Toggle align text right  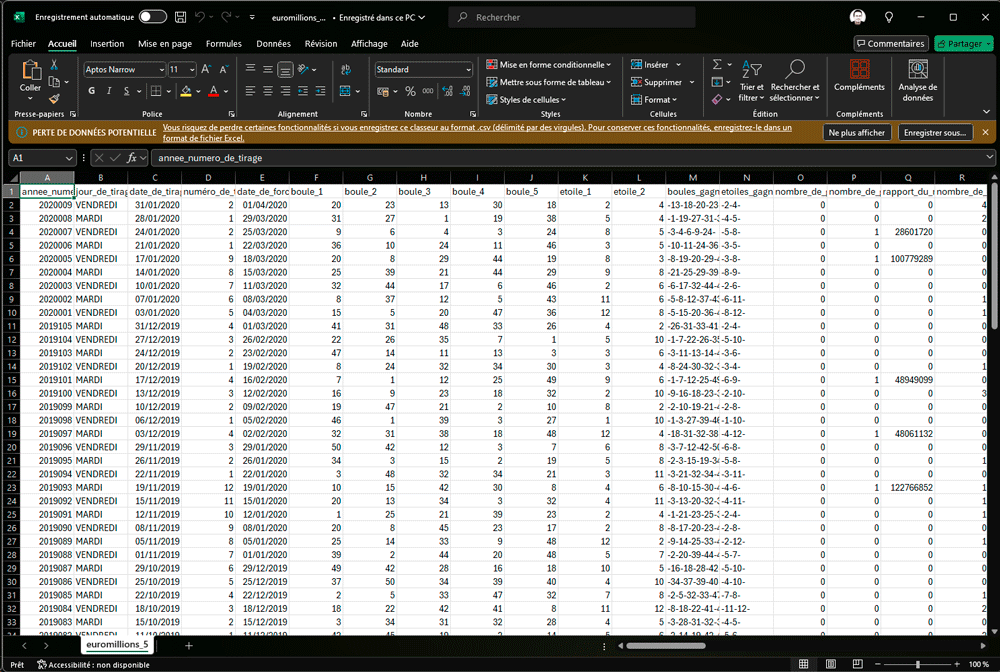(285, 91)
